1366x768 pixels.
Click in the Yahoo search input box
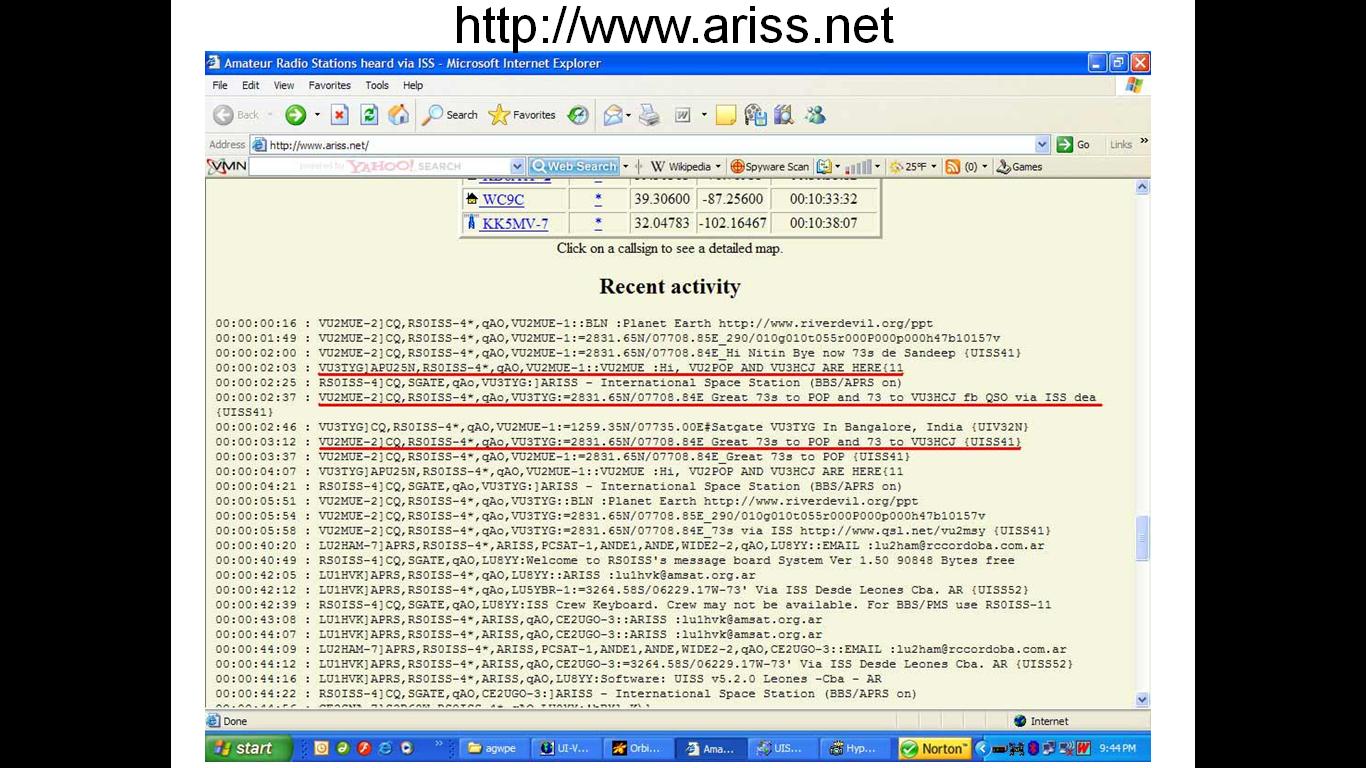pos(379,167)
